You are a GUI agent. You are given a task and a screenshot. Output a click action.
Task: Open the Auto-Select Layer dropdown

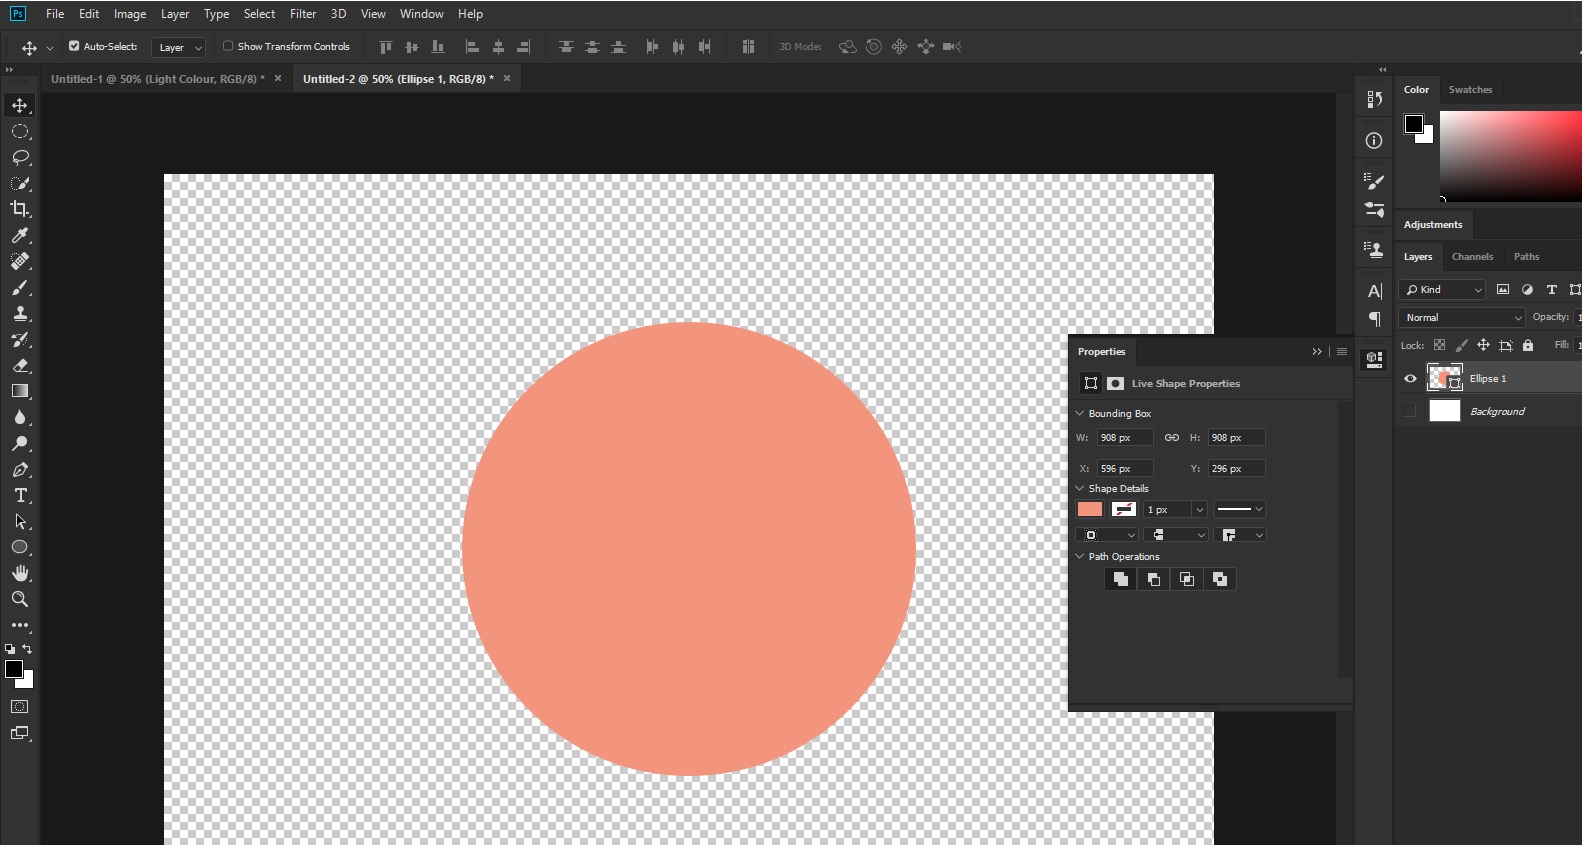tap(179, 47)
